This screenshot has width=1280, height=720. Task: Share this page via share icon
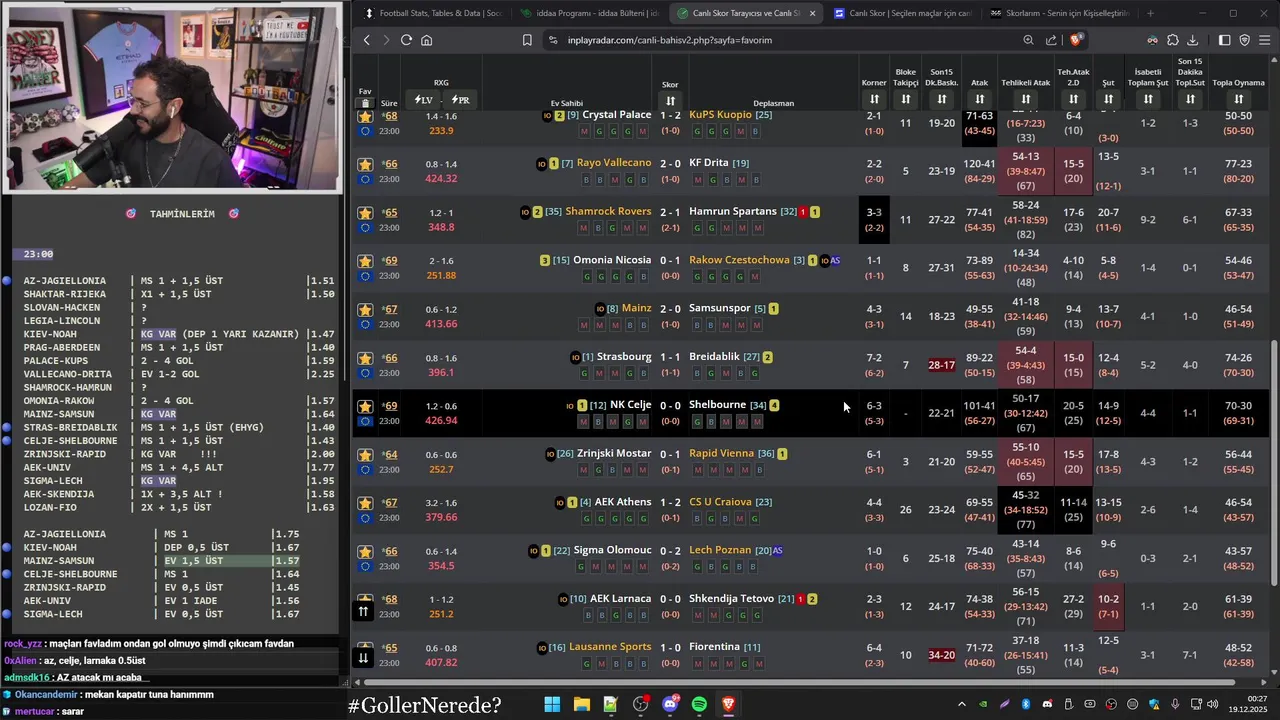pyautogui.click(x=1051, y=40)
